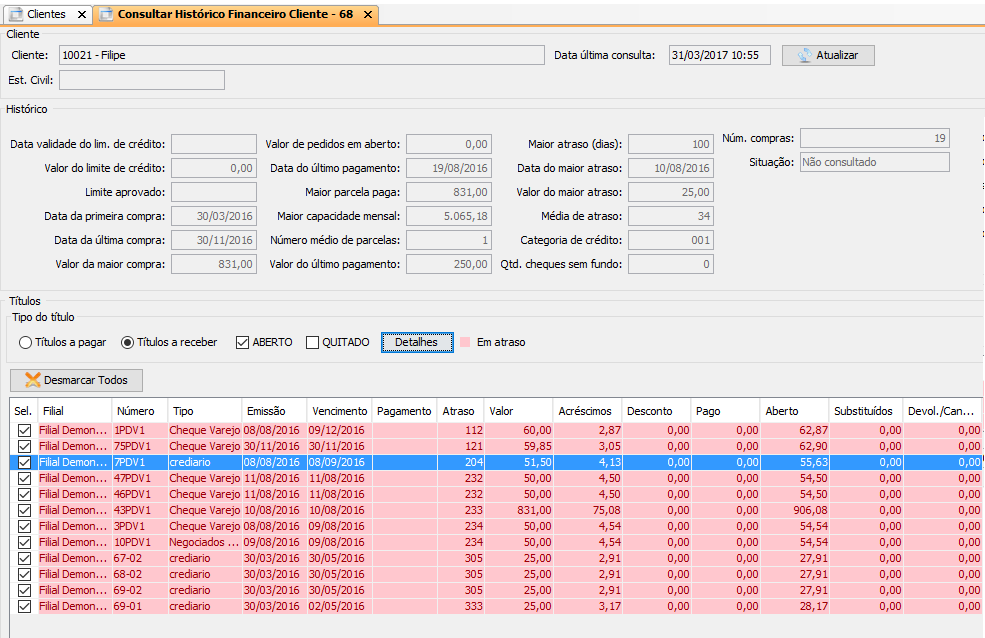Select Títulos a pagar radio option
Image resolution: width=985 pixels, height=638 pixels.
(26, 342)
